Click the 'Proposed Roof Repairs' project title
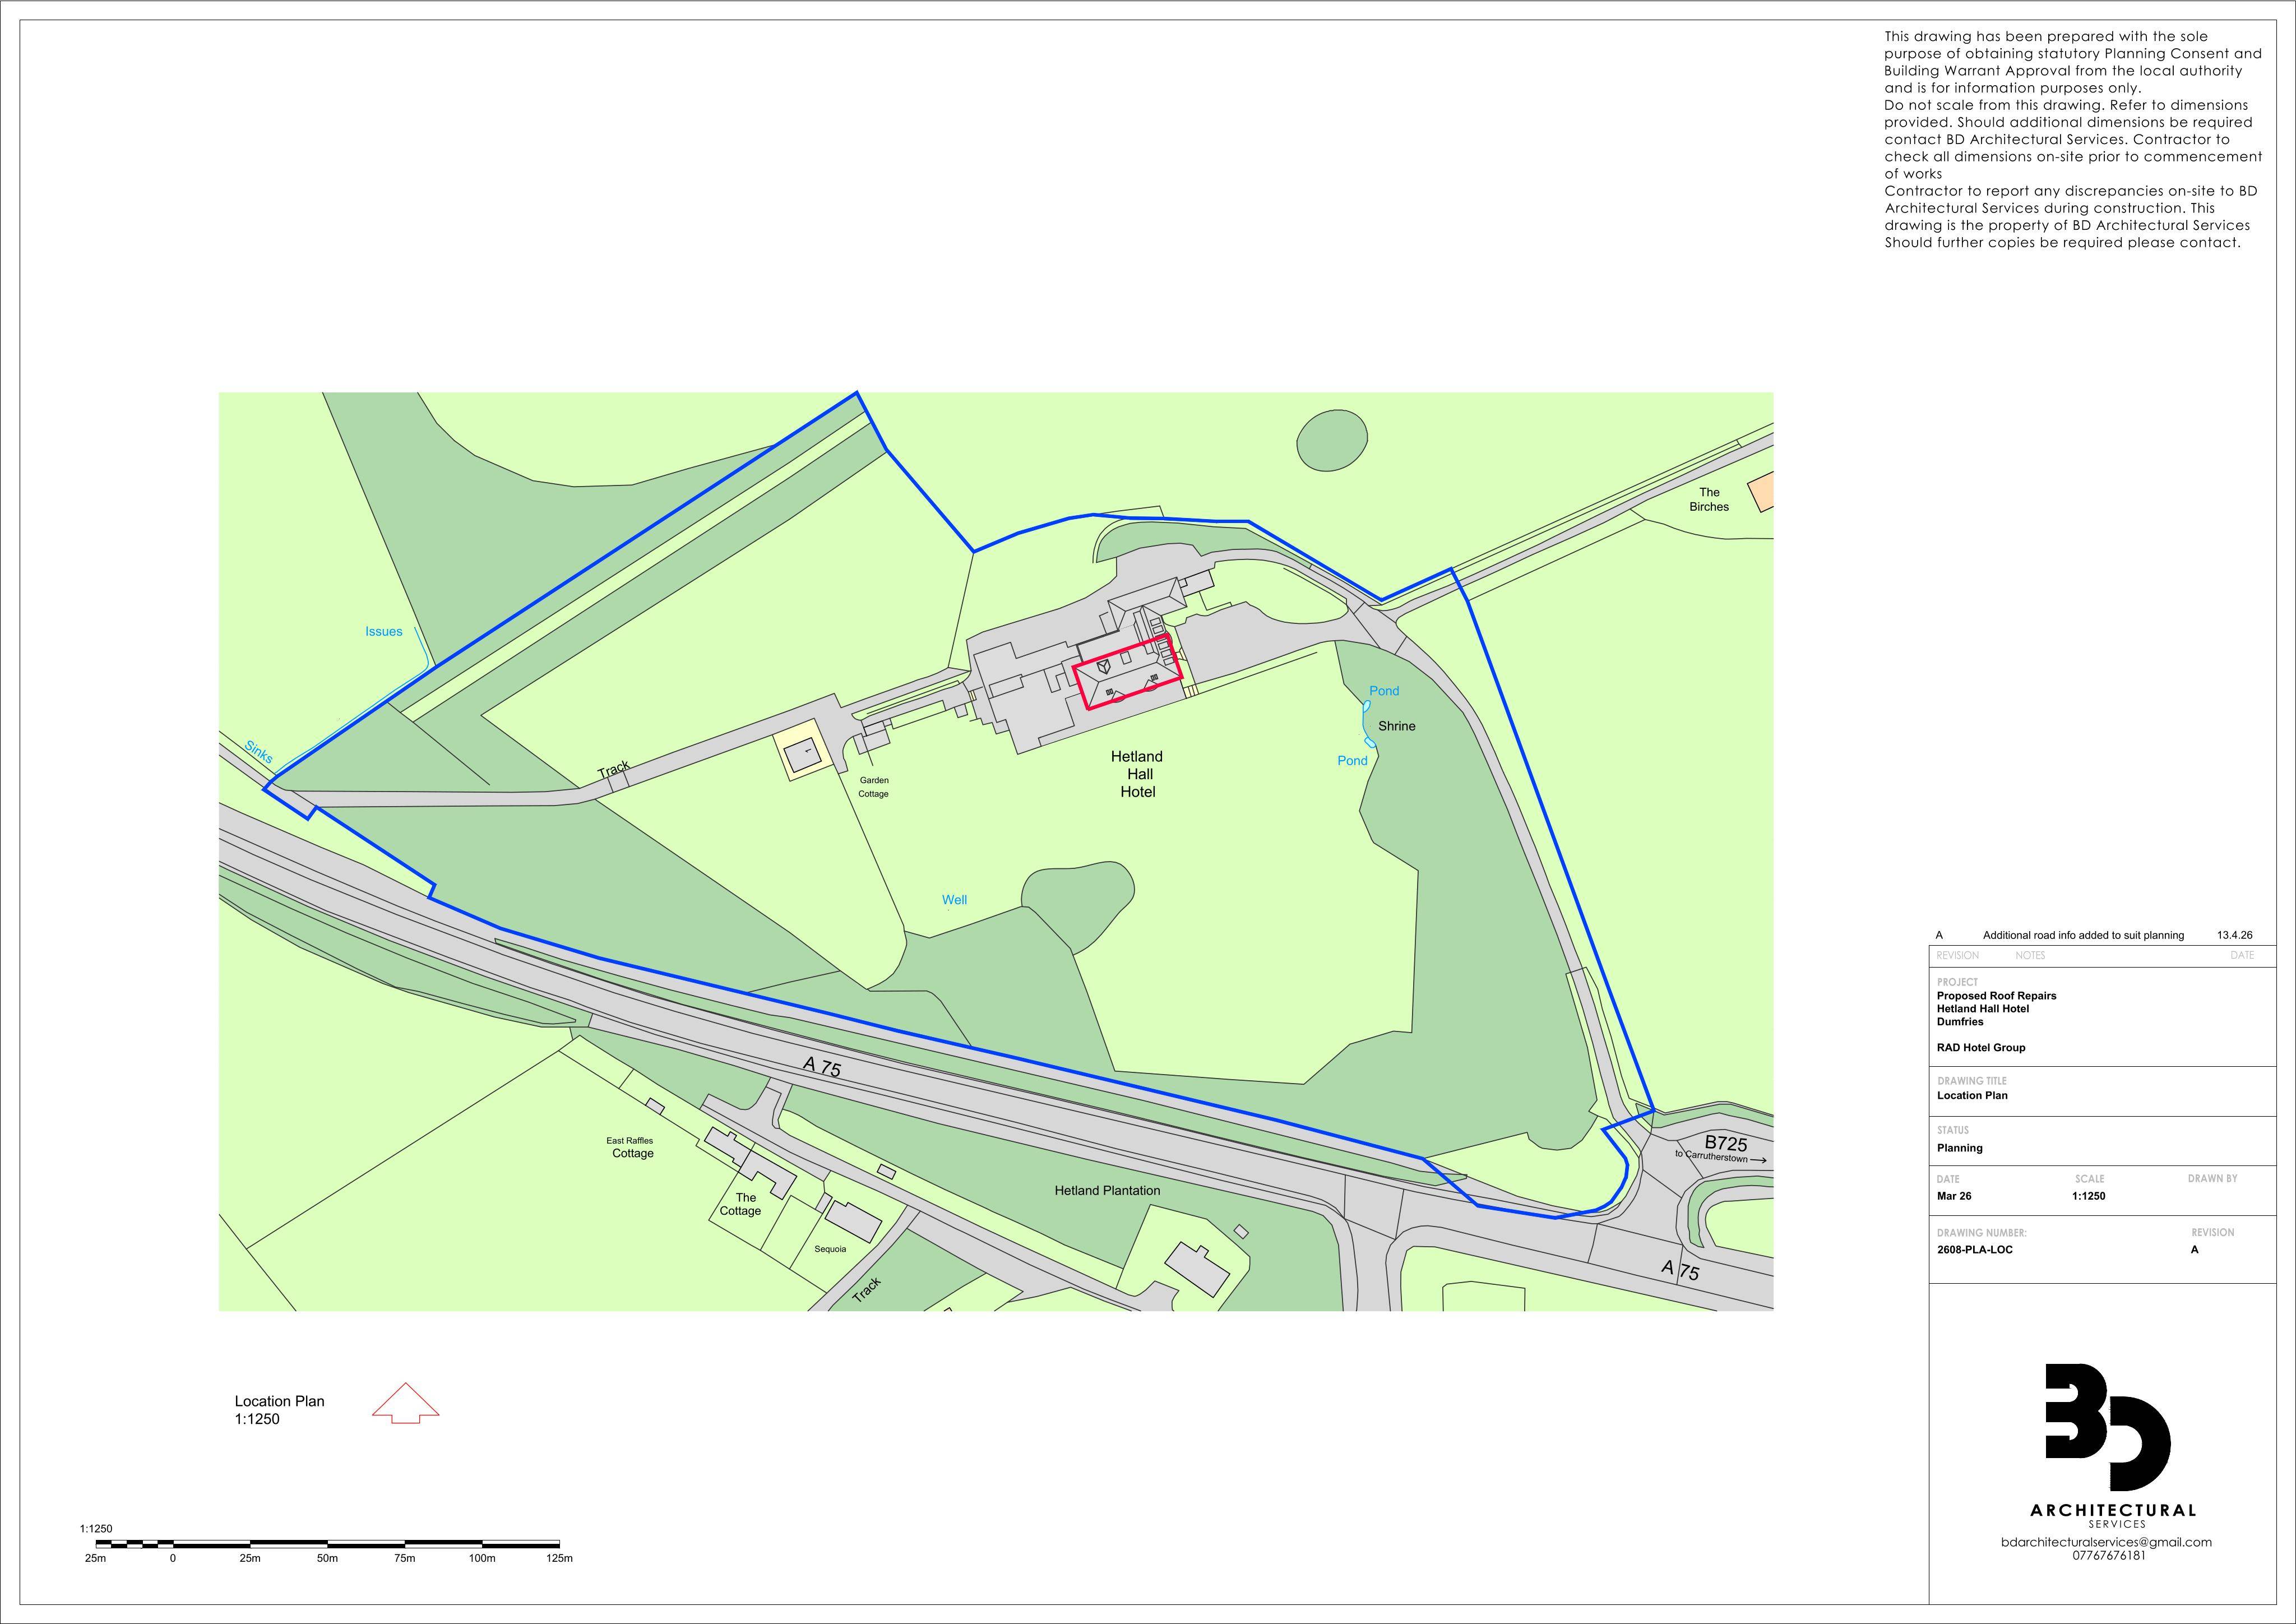 pyautogui.click(x=1996, y=996)
